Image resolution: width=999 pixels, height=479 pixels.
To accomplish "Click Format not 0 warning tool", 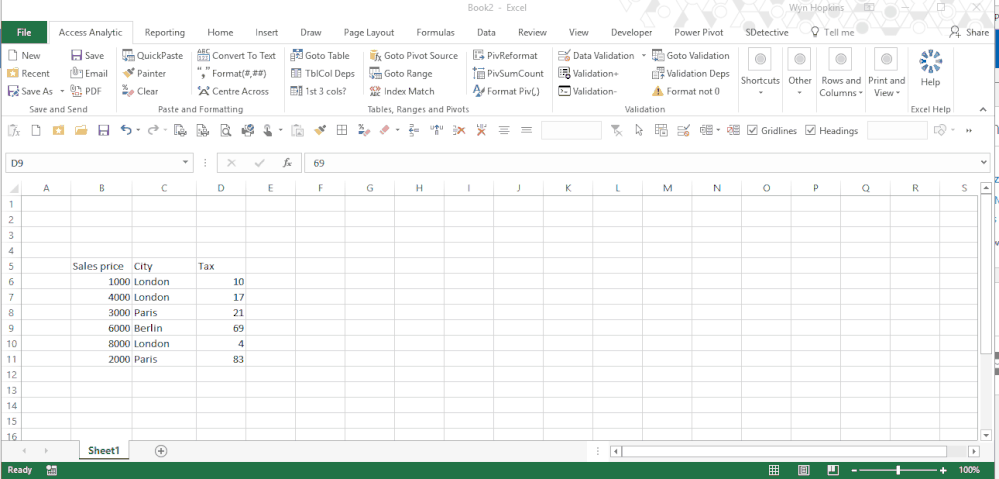I will point(686,91).
